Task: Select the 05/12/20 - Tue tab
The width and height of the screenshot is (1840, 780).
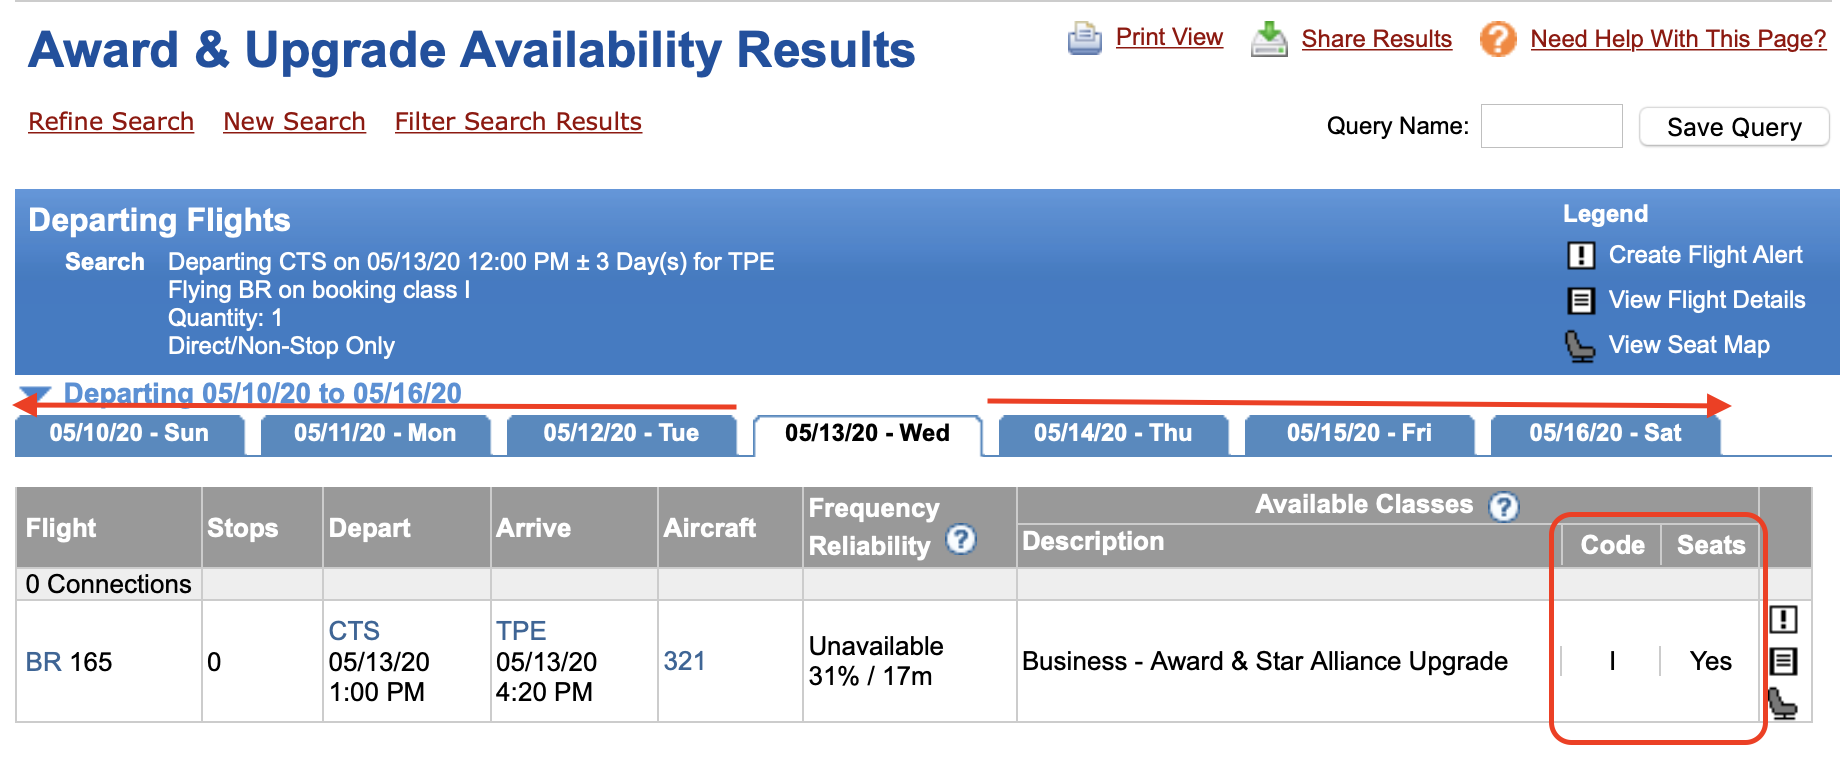Action: point(621,434)
